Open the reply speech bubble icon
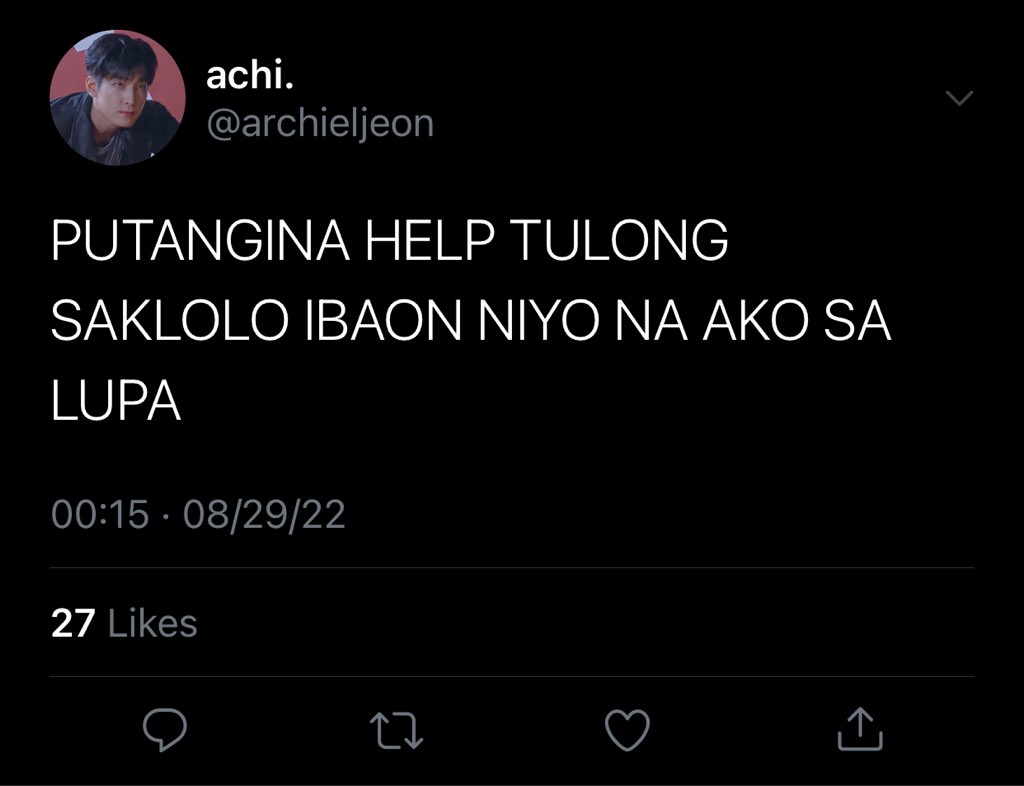This screenshot has width=1024, height=786. pos(165,729)
